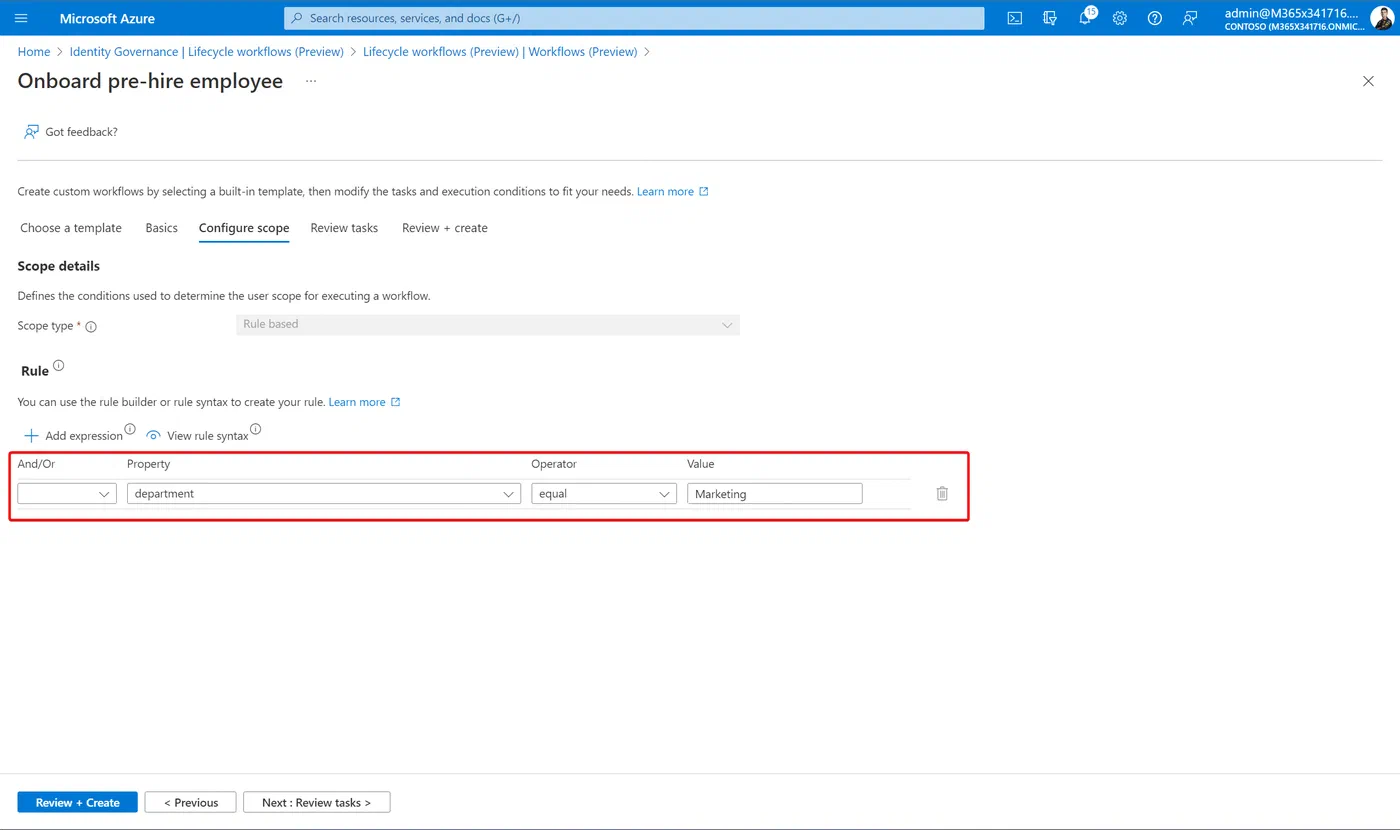1400x830 pixels.
Task: Open Learn more link after template description
Action: [x=672, y=191]
